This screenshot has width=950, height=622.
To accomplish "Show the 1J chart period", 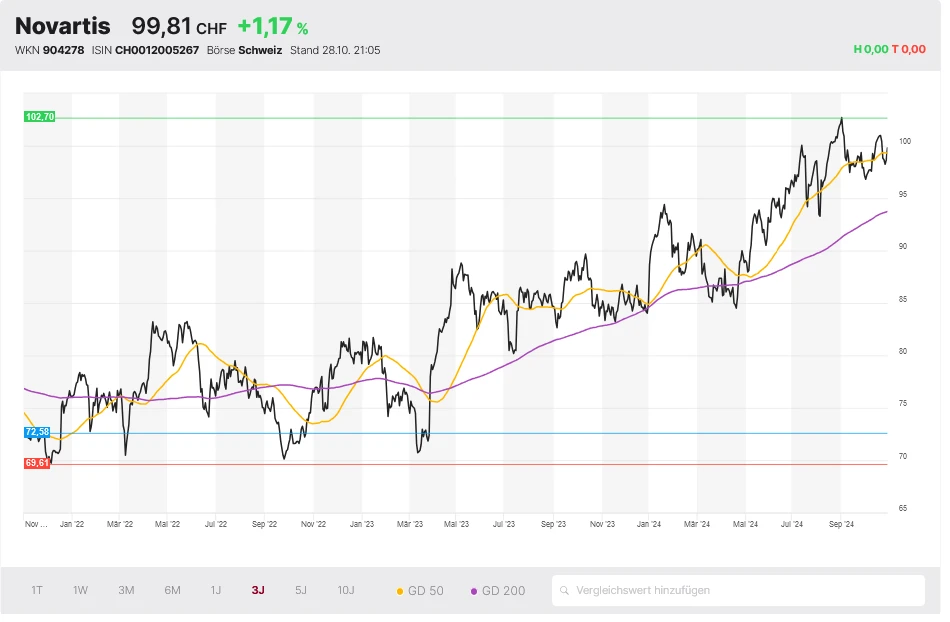I will [x=216, y=590].
